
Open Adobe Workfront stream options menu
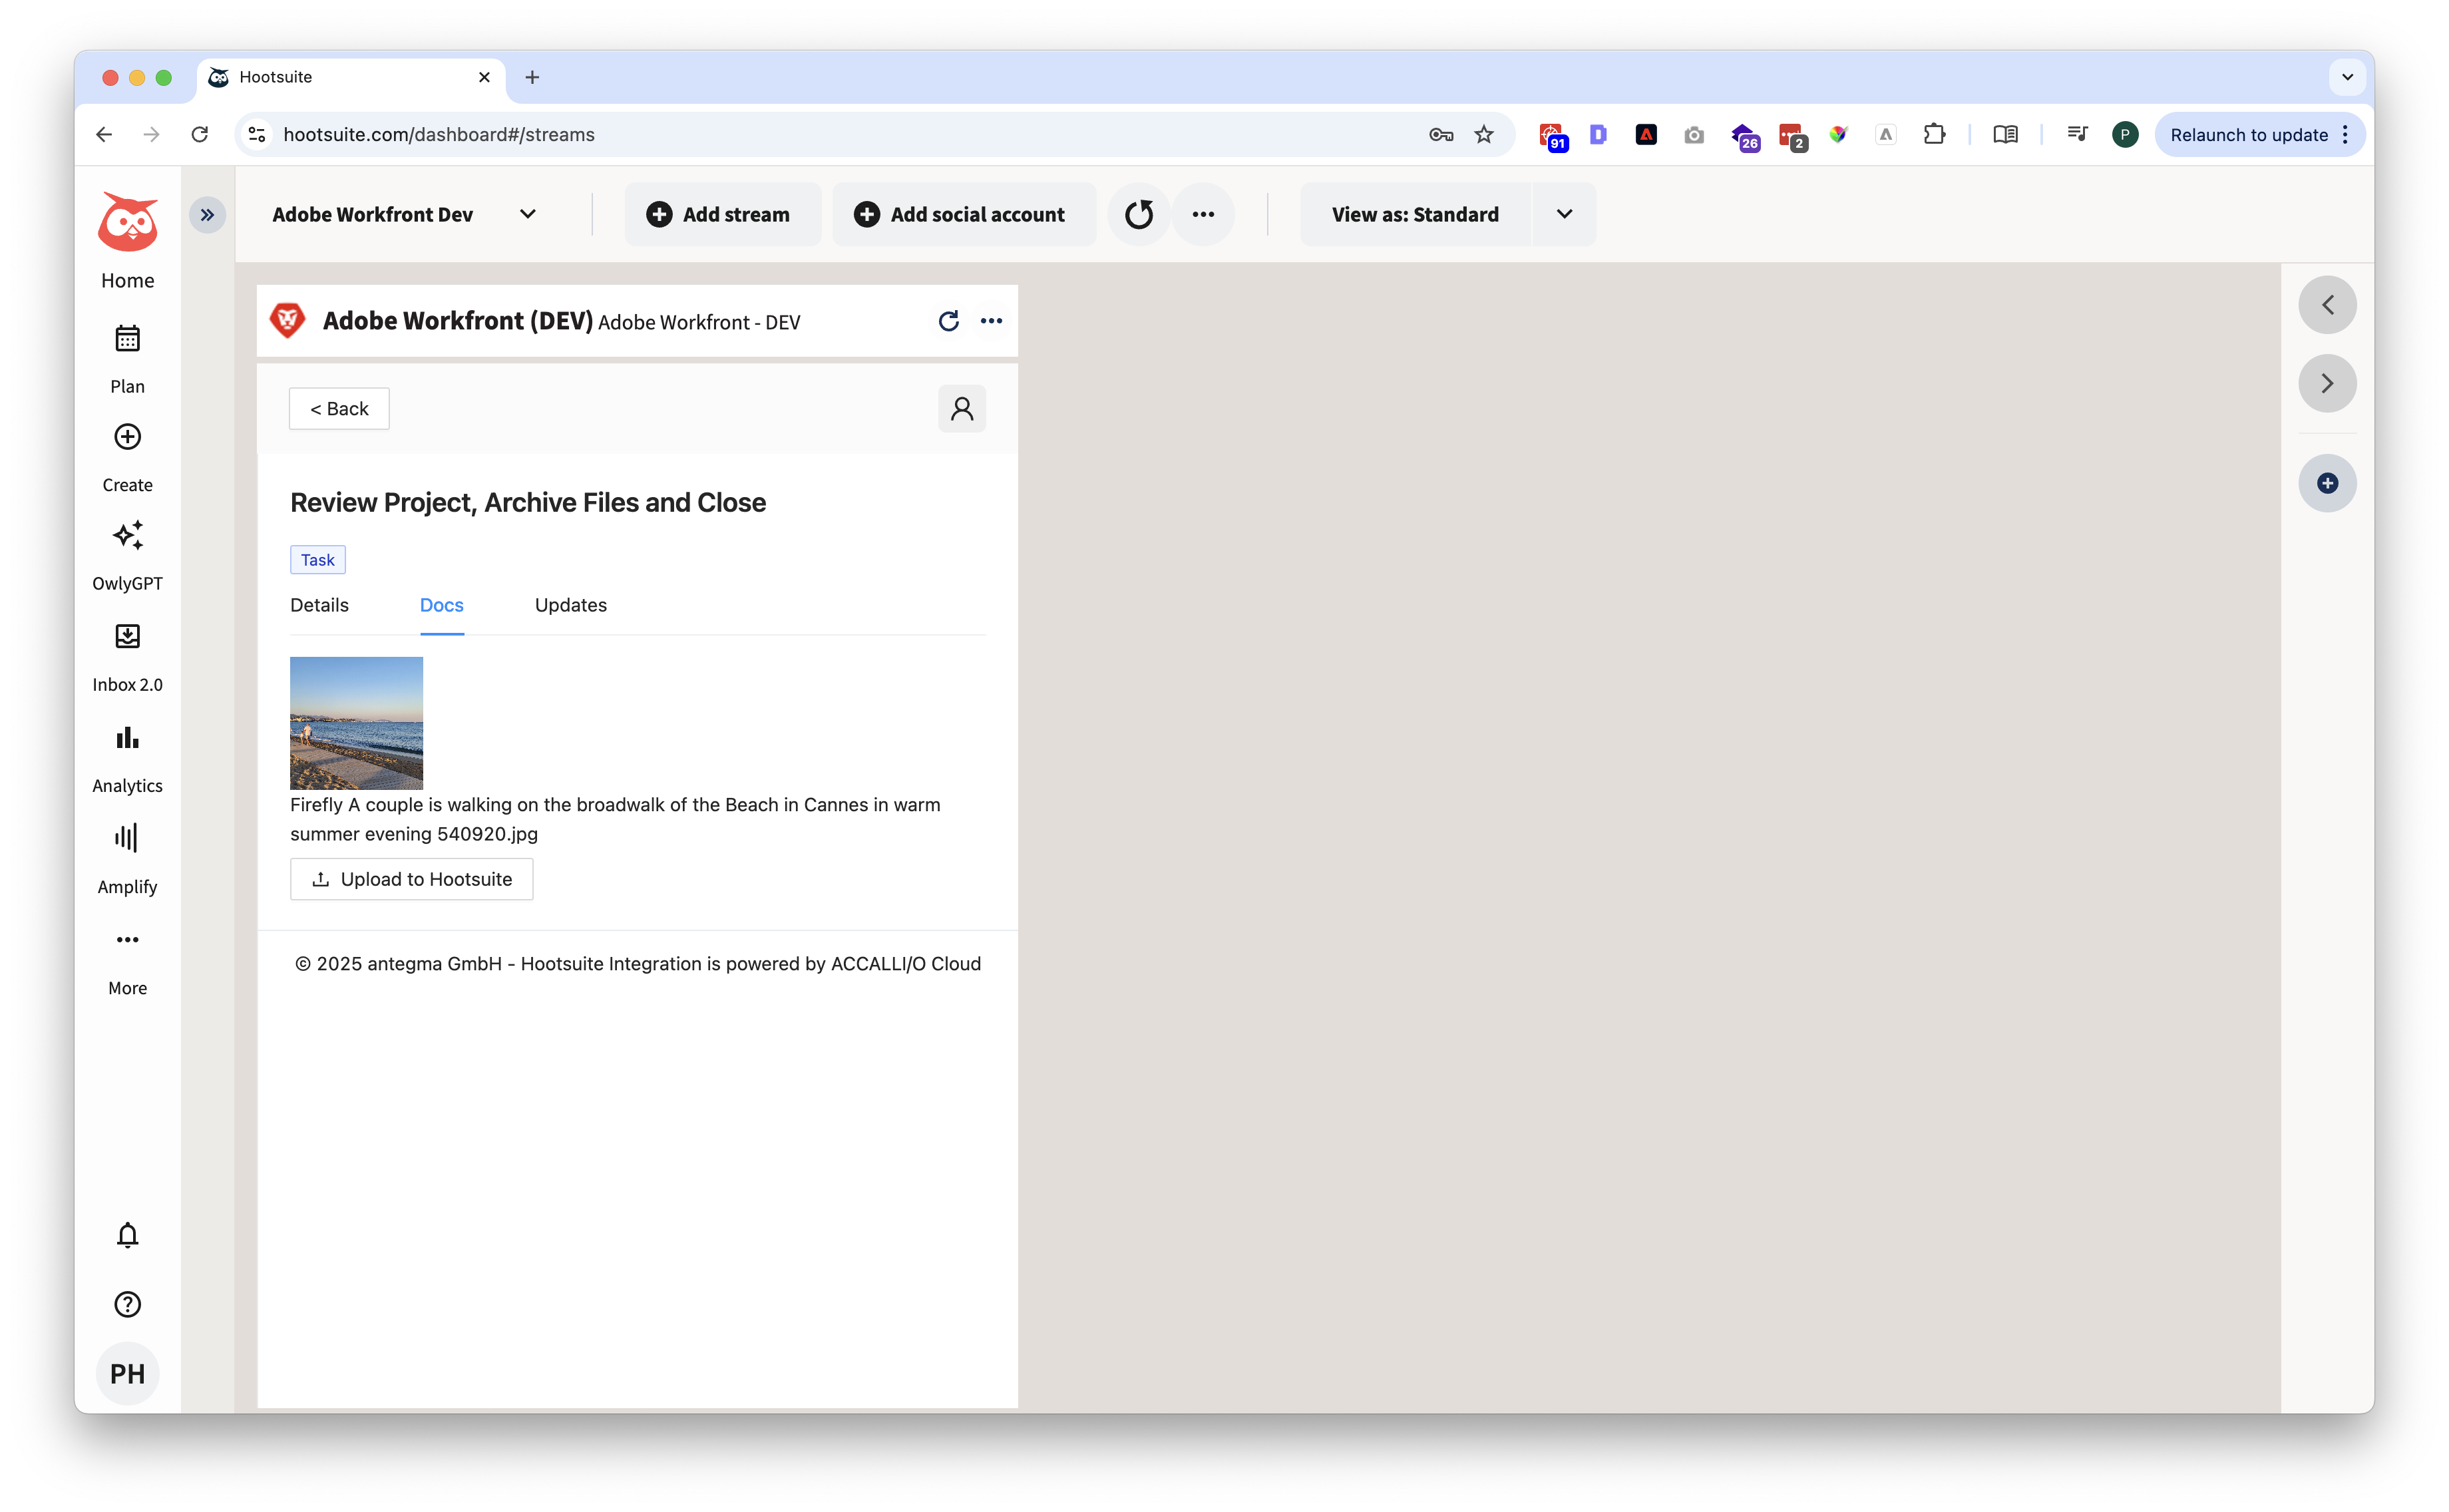pos(991,321)
